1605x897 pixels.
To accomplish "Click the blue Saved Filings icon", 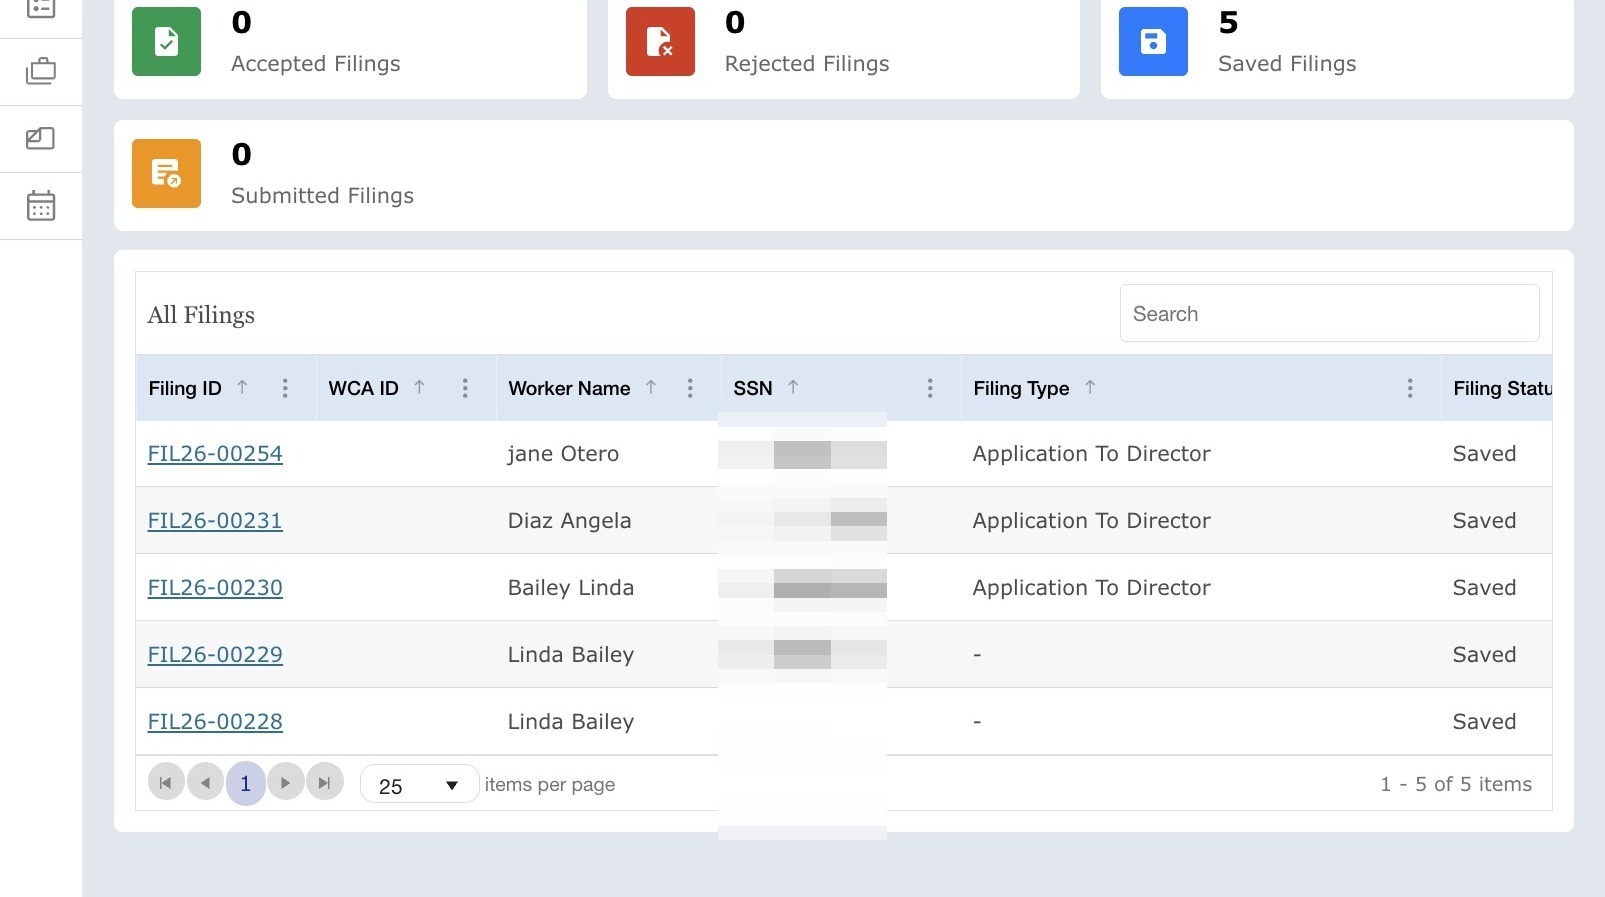I will 1153,41.
